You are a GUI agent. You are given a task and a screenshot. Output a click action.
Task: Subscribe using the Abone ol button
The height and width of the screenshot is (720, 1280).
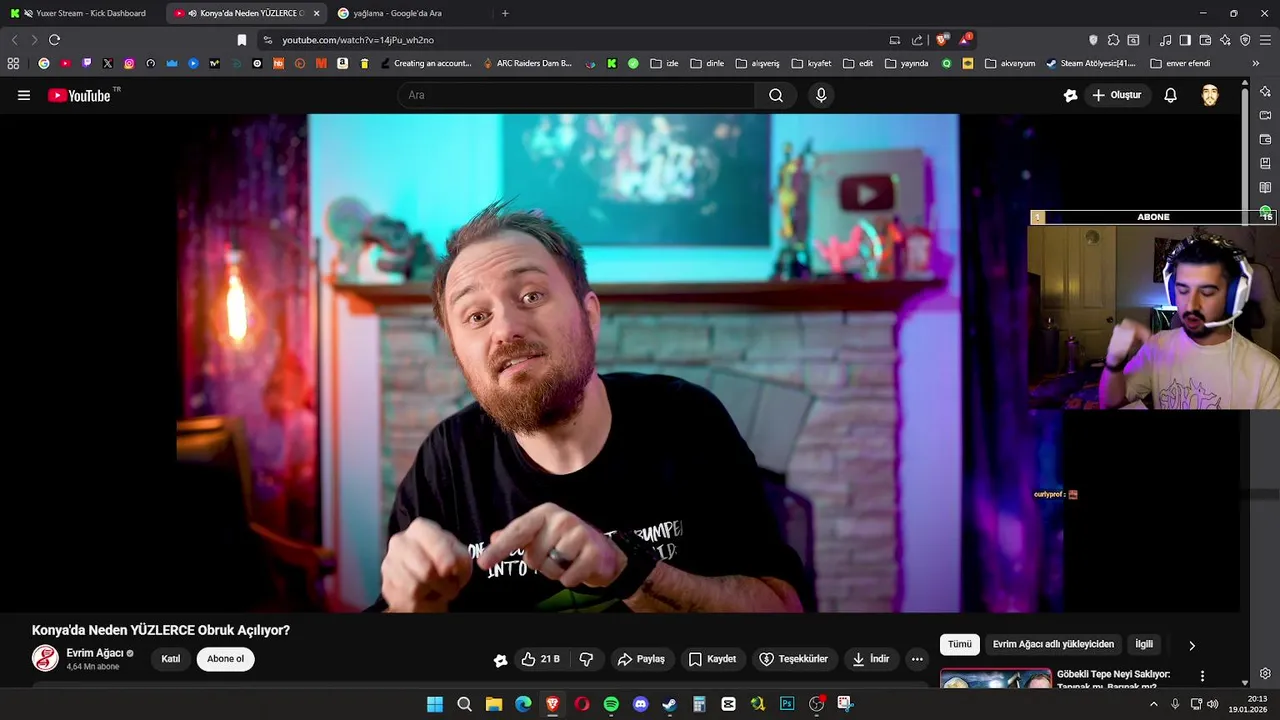tap(225, 659)
